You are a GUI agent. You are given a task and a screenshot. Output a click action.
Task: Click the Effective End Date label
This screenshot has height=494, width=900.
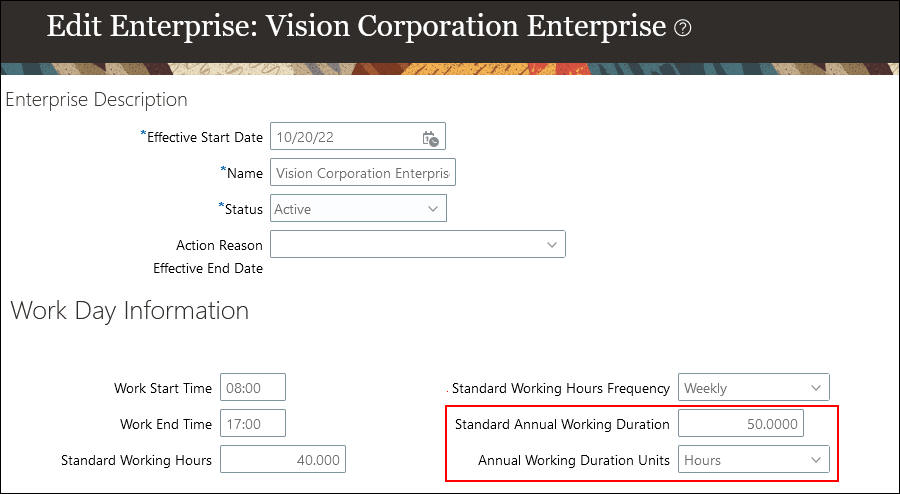(x=208, y=268)
